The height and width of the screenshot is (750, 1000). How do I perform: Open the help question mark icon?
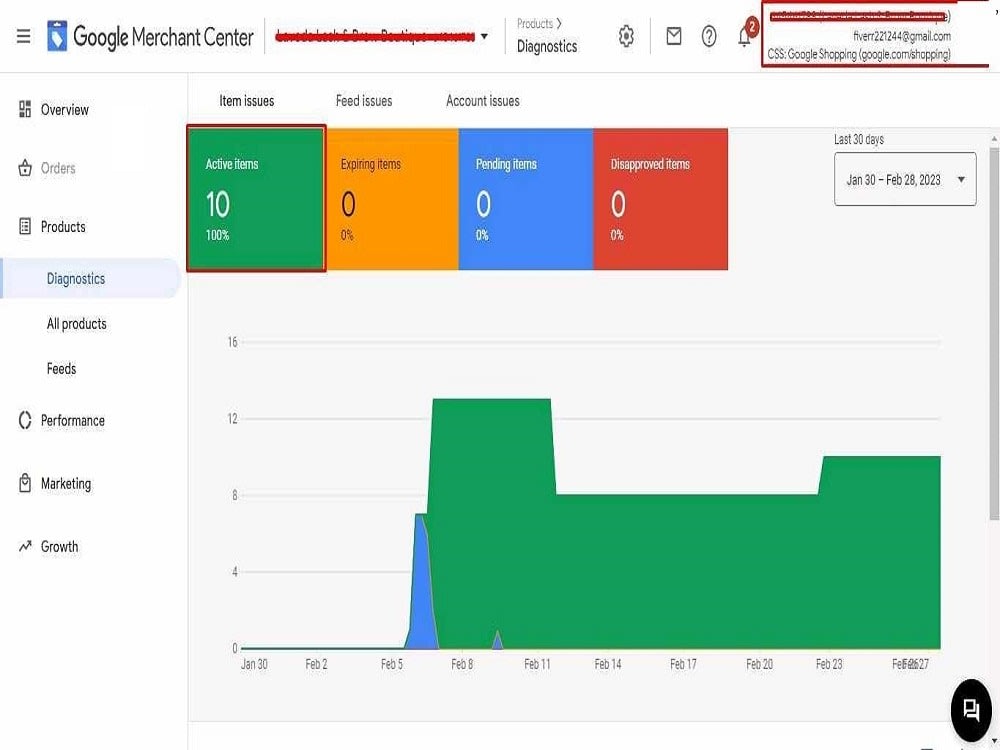(709, 36)
